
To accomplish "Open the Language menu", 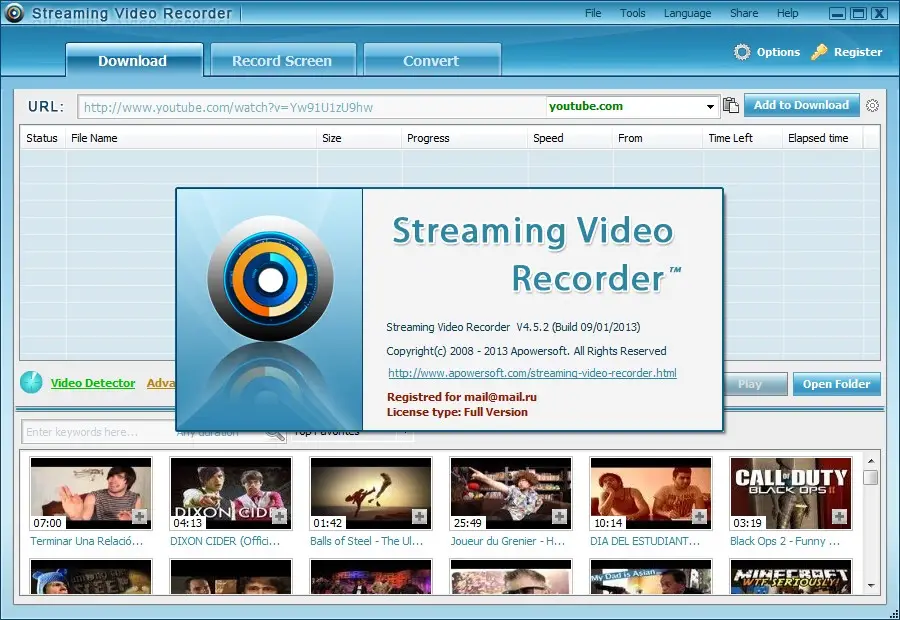I will 687,13.
